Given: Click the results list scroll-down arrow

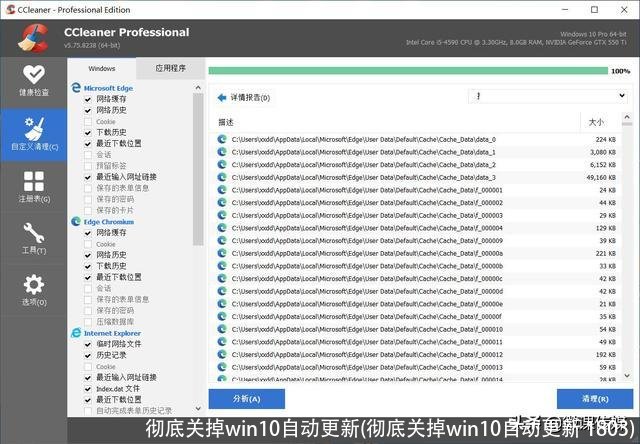Looking at the screenshot, I should [x=627, y=375].
